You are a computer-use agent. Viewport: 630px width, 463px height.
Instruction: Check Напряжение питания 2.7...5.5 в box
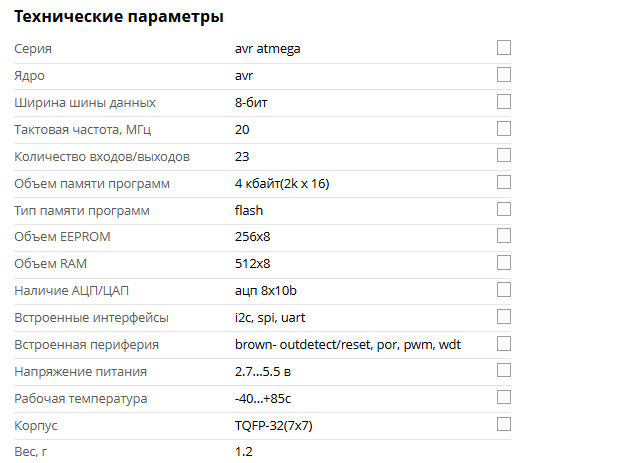[504, 370]
